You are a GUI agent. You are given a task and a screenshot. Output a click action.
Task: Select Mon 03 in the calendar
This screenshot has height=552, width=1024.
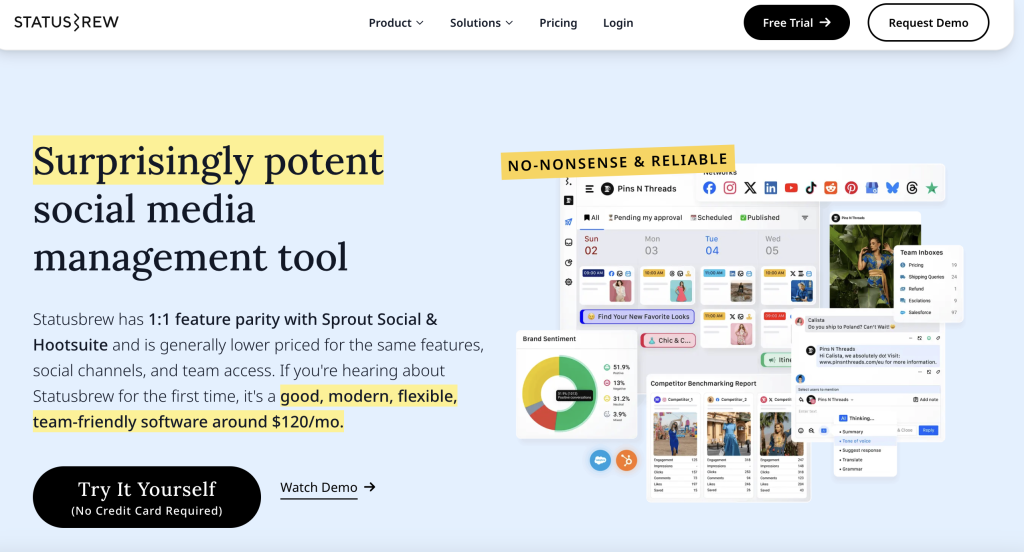pos(652,246)
